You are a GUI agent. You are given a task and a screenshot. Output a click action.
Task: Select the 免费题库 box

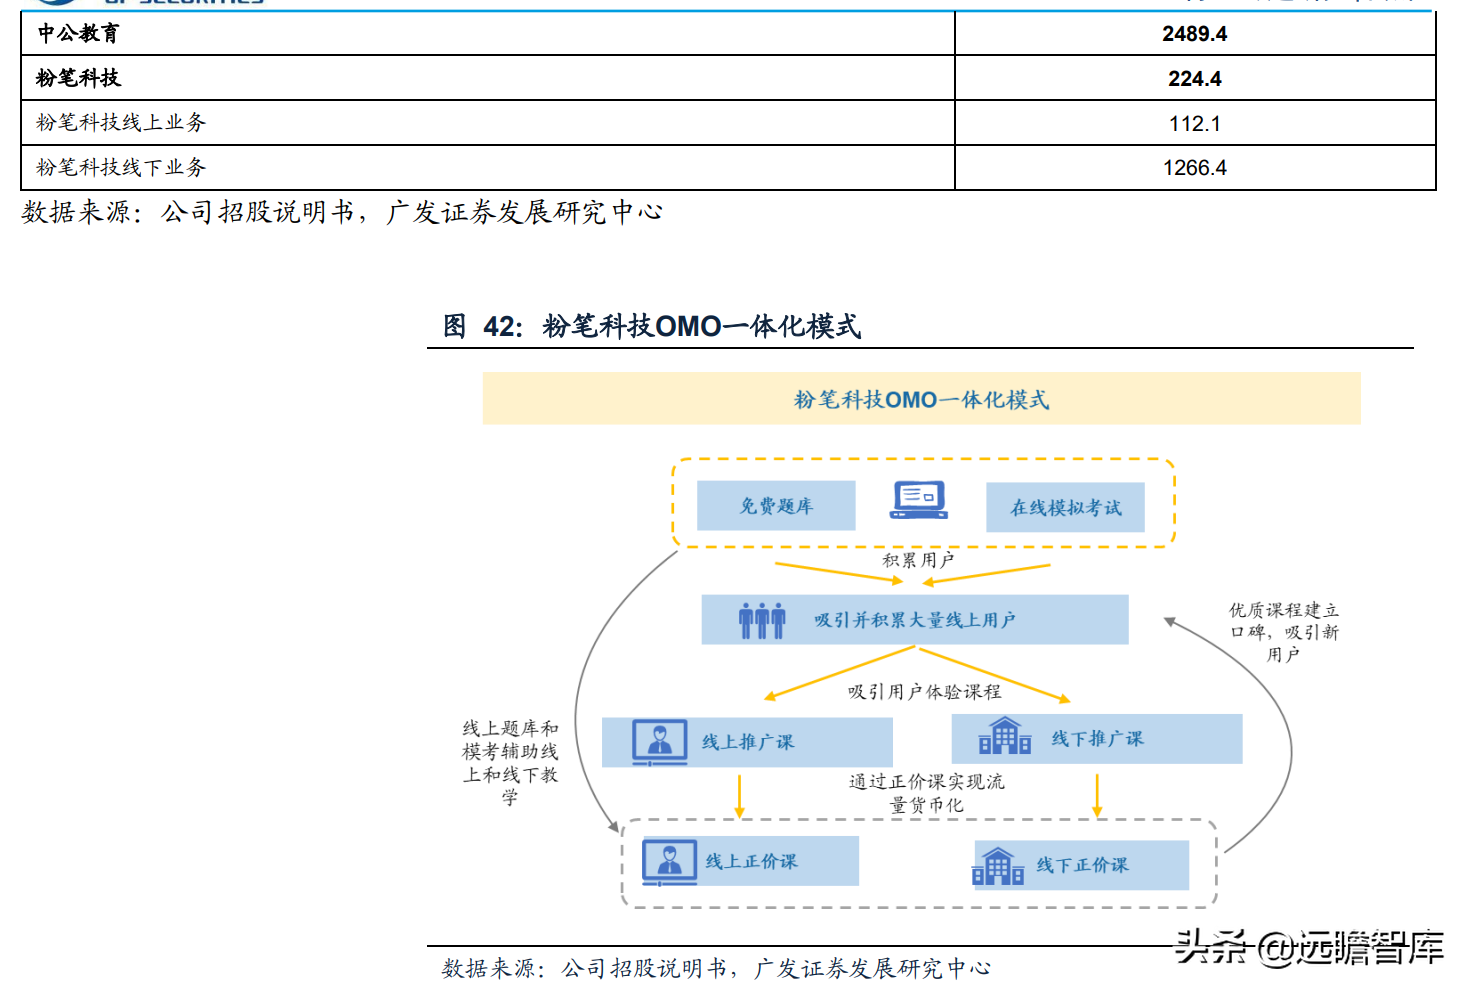click(776, 506)
